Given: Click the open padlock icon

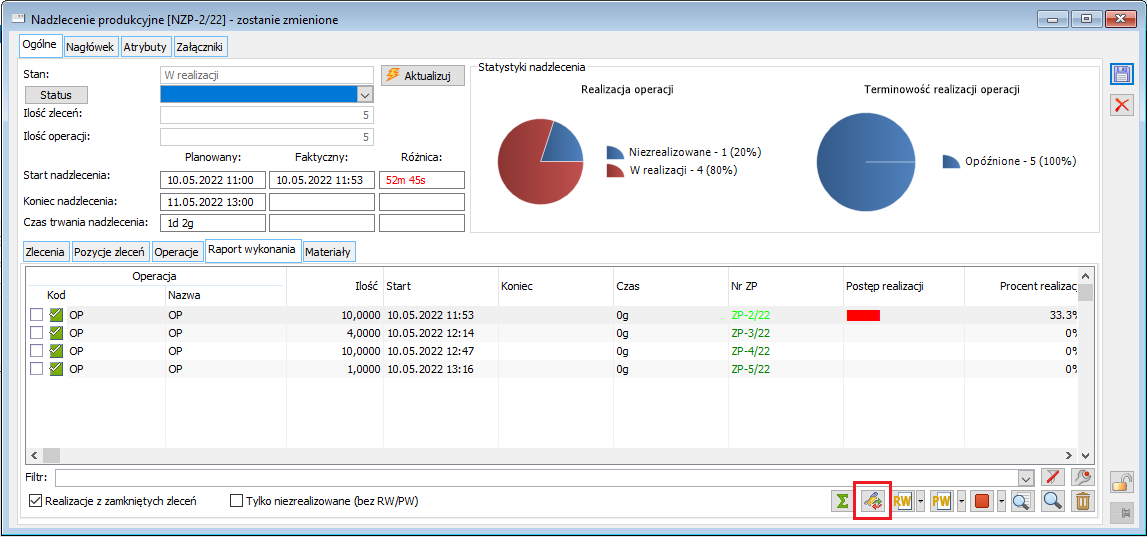Looking at the screenshot, I should 1121,482.
